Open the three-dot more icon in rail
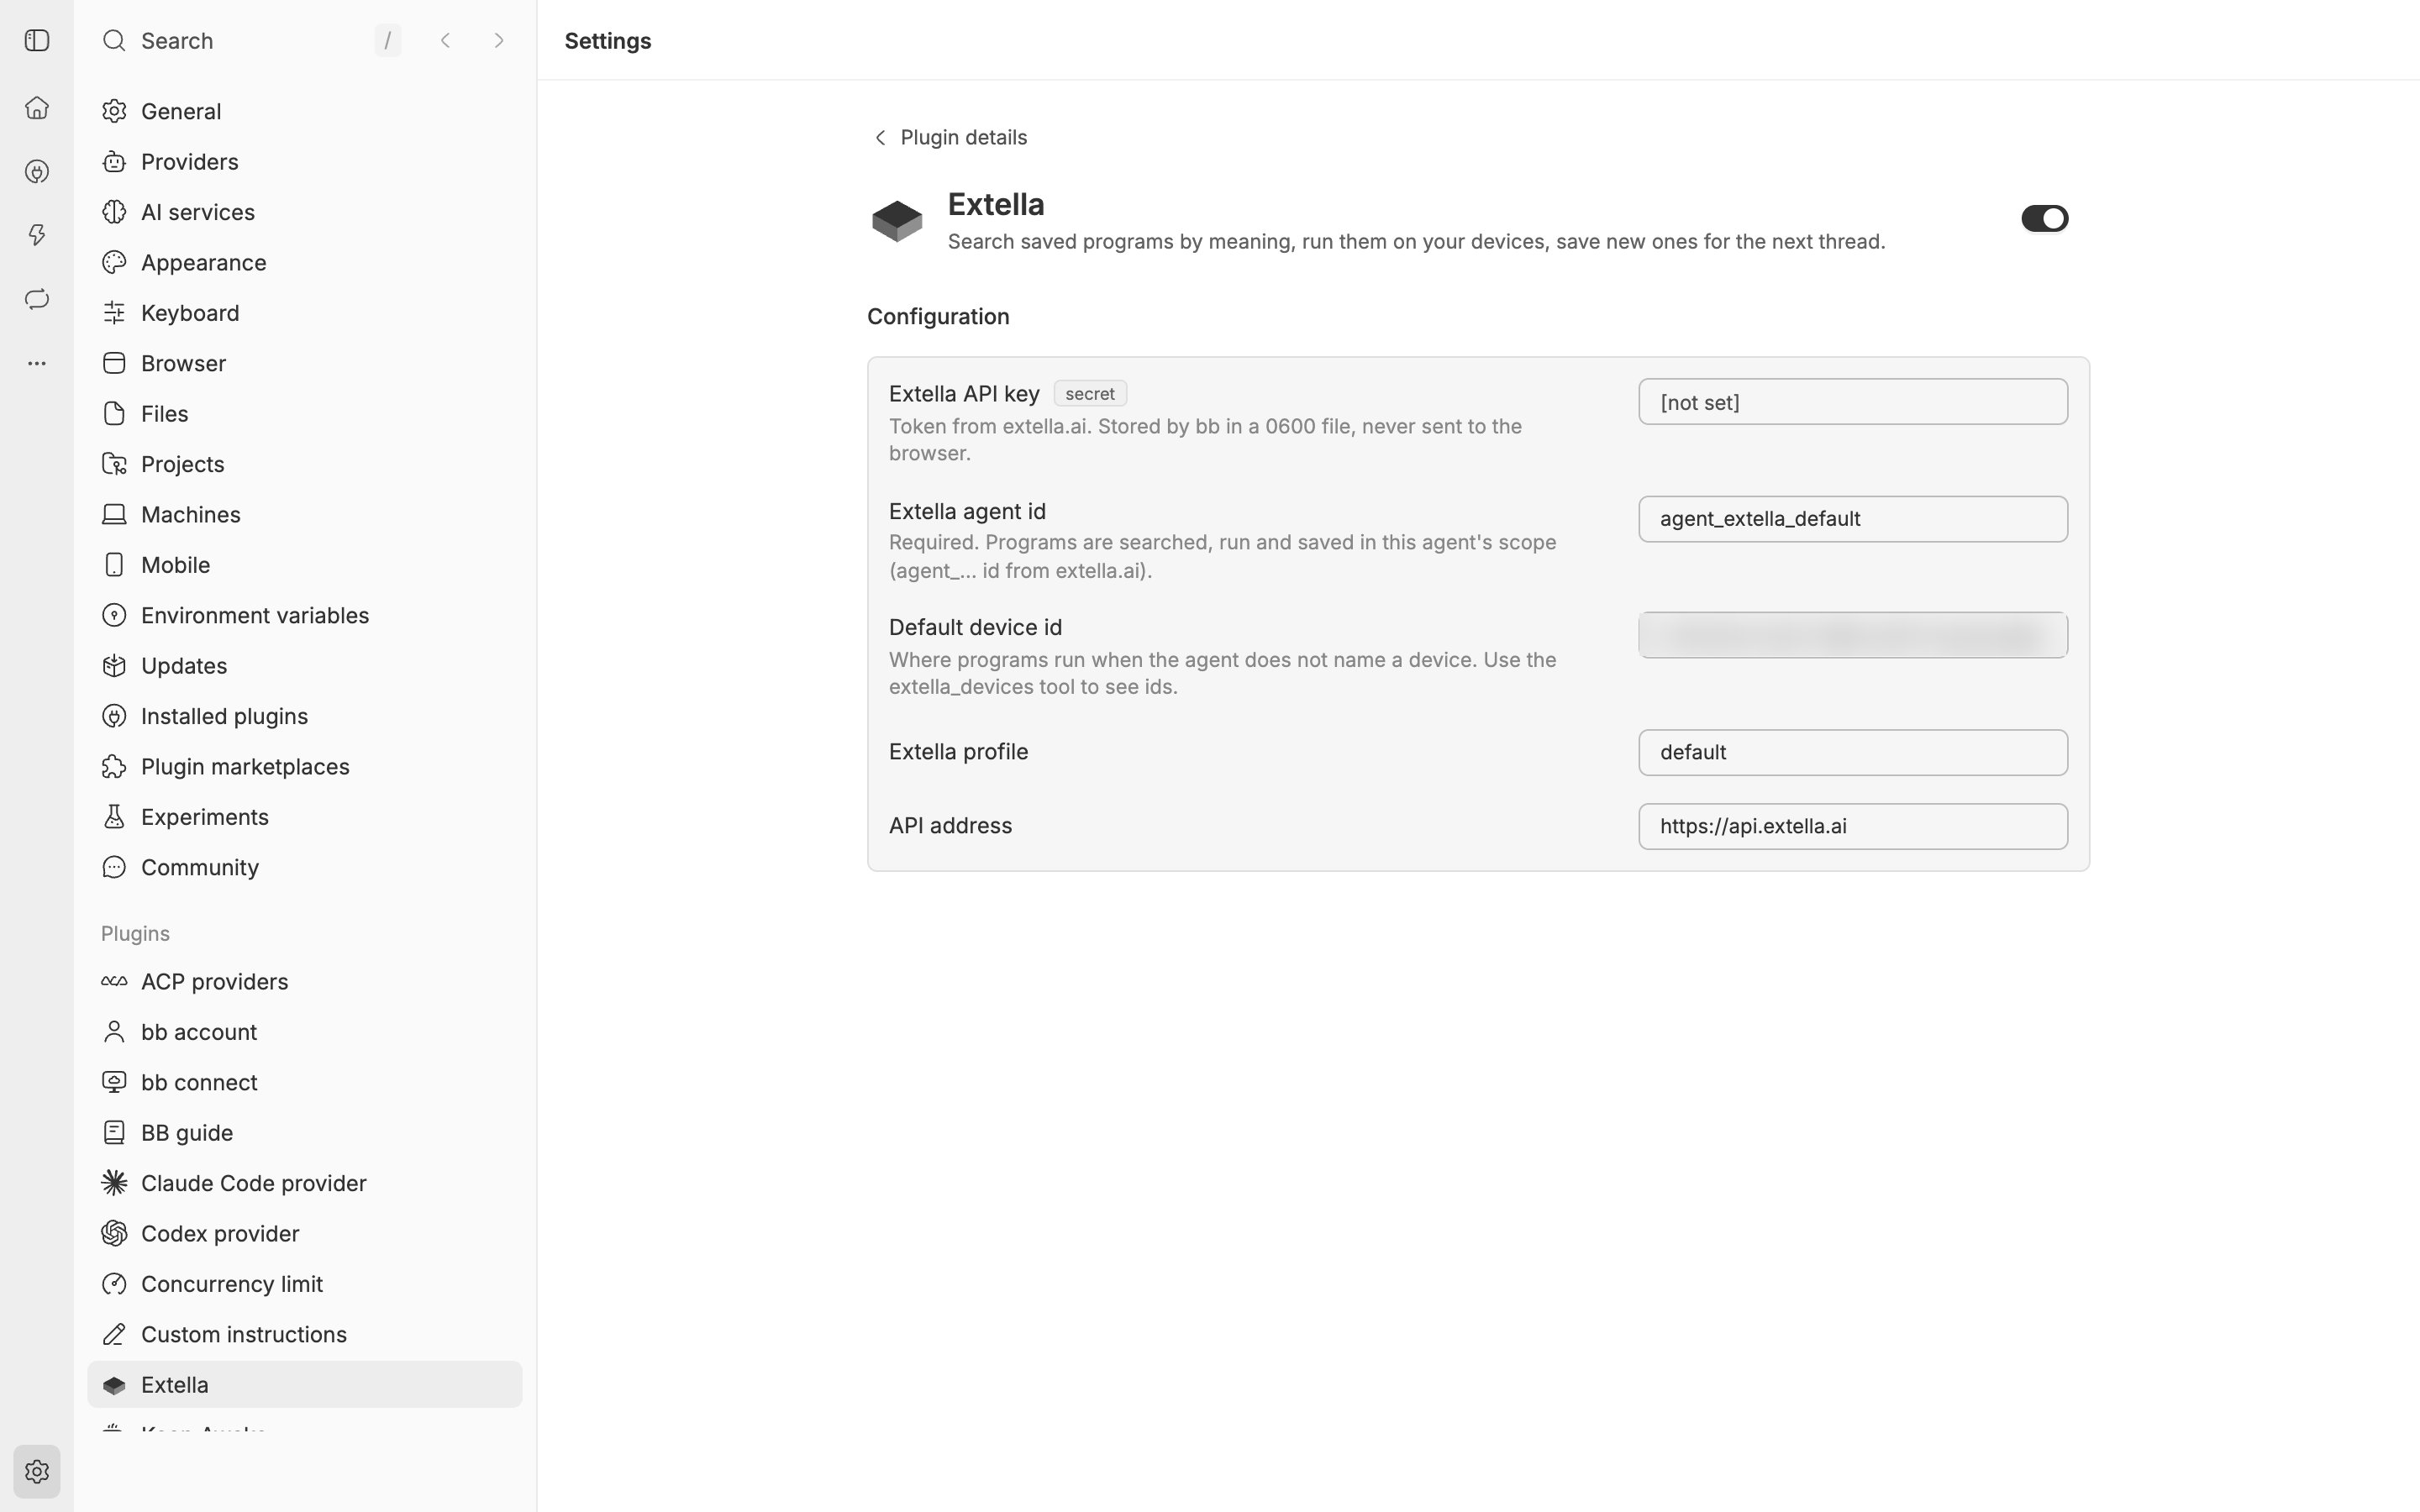This screenshot has height=1512, width=2420. click(37, 363)
